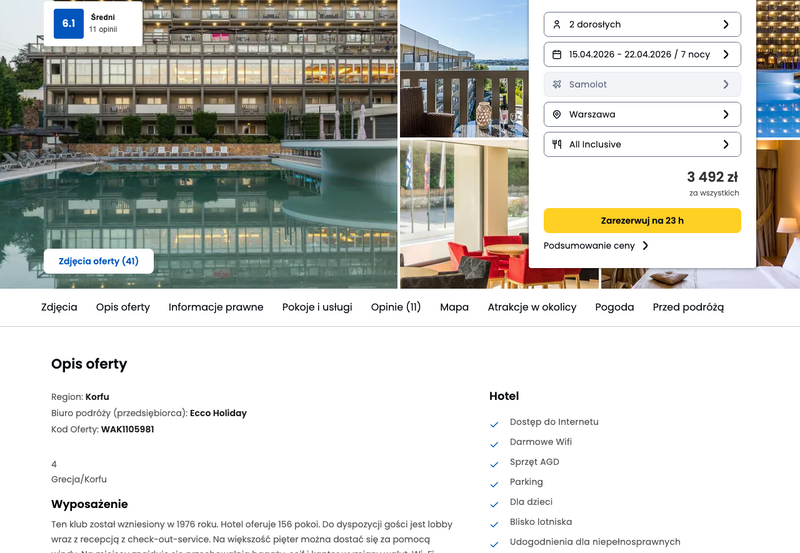
Task: Click the checkmark beside Parking
Action: (x=494, y=484)
